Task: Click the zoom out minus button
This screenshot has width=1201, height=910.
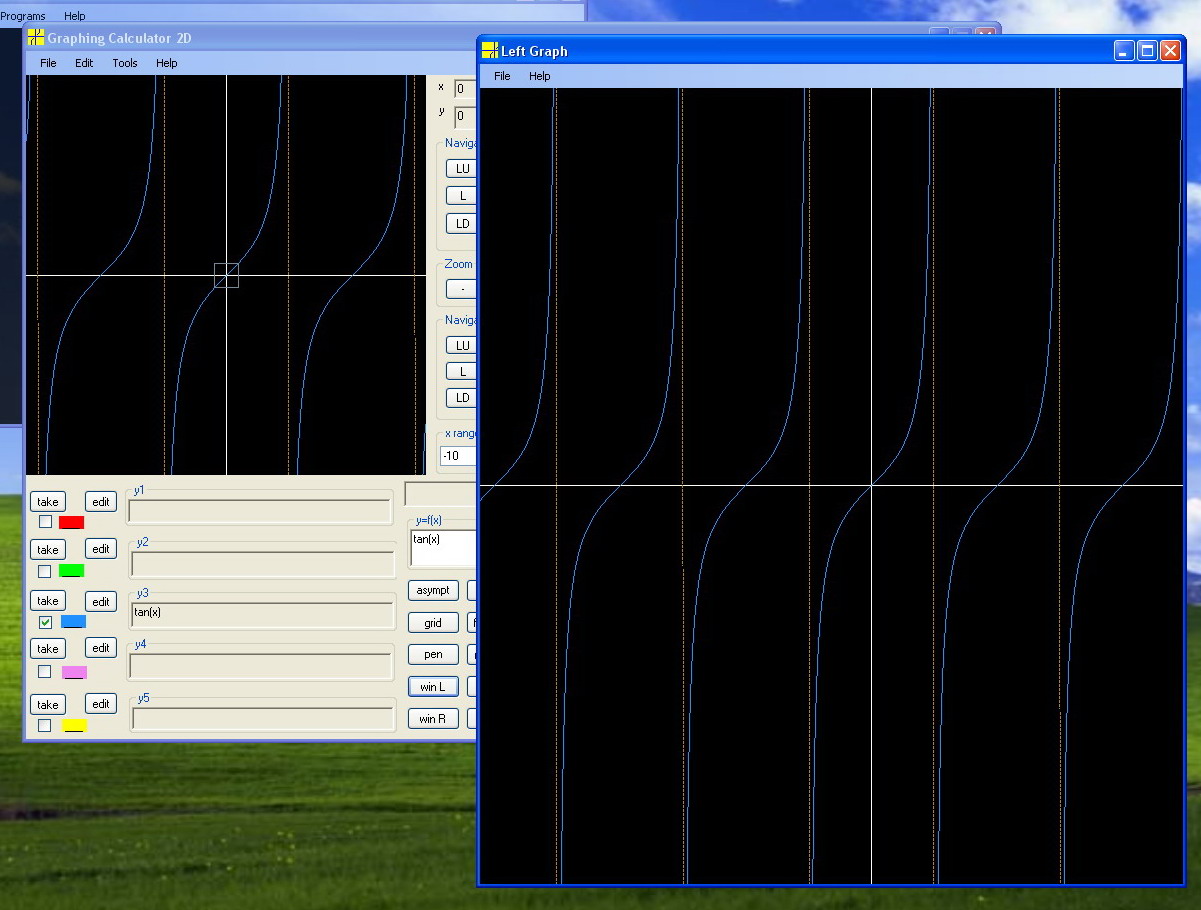Action: click(x=462, y=289)
